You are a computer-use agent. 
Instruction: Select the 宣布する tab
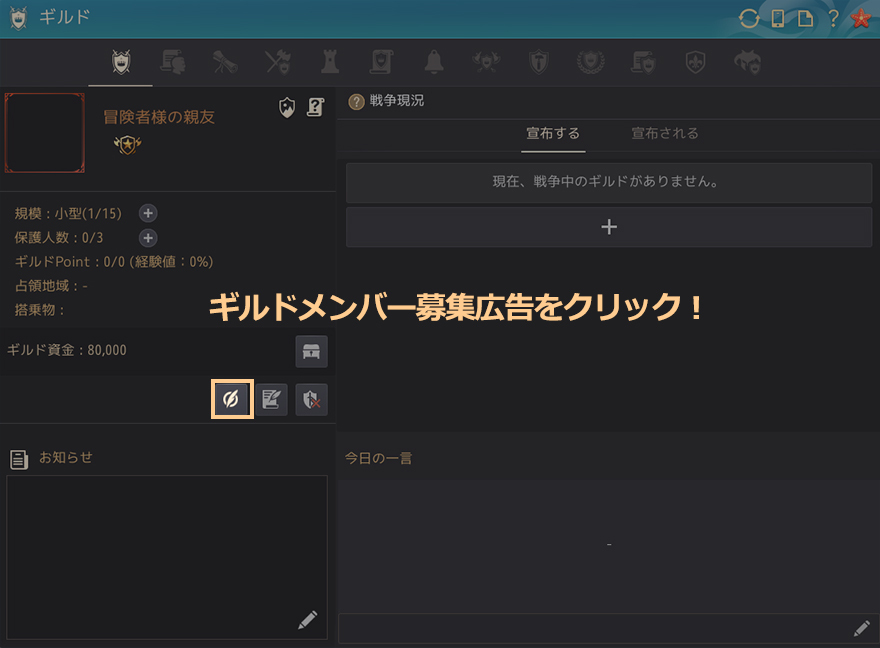(x=553, y=134)
